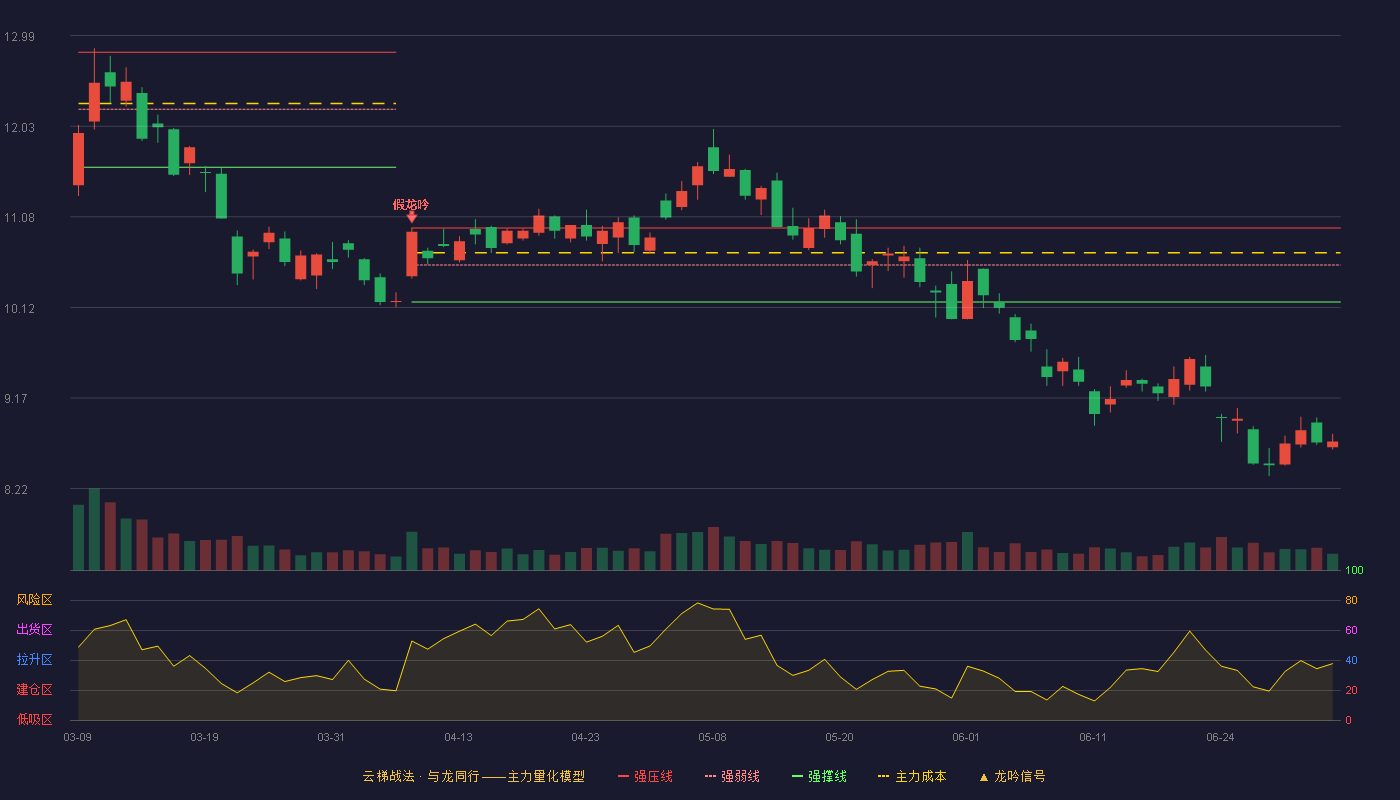Click the 03-31 date label
The width and height of the screenshot is (1400, 800).
click(331, 737)
